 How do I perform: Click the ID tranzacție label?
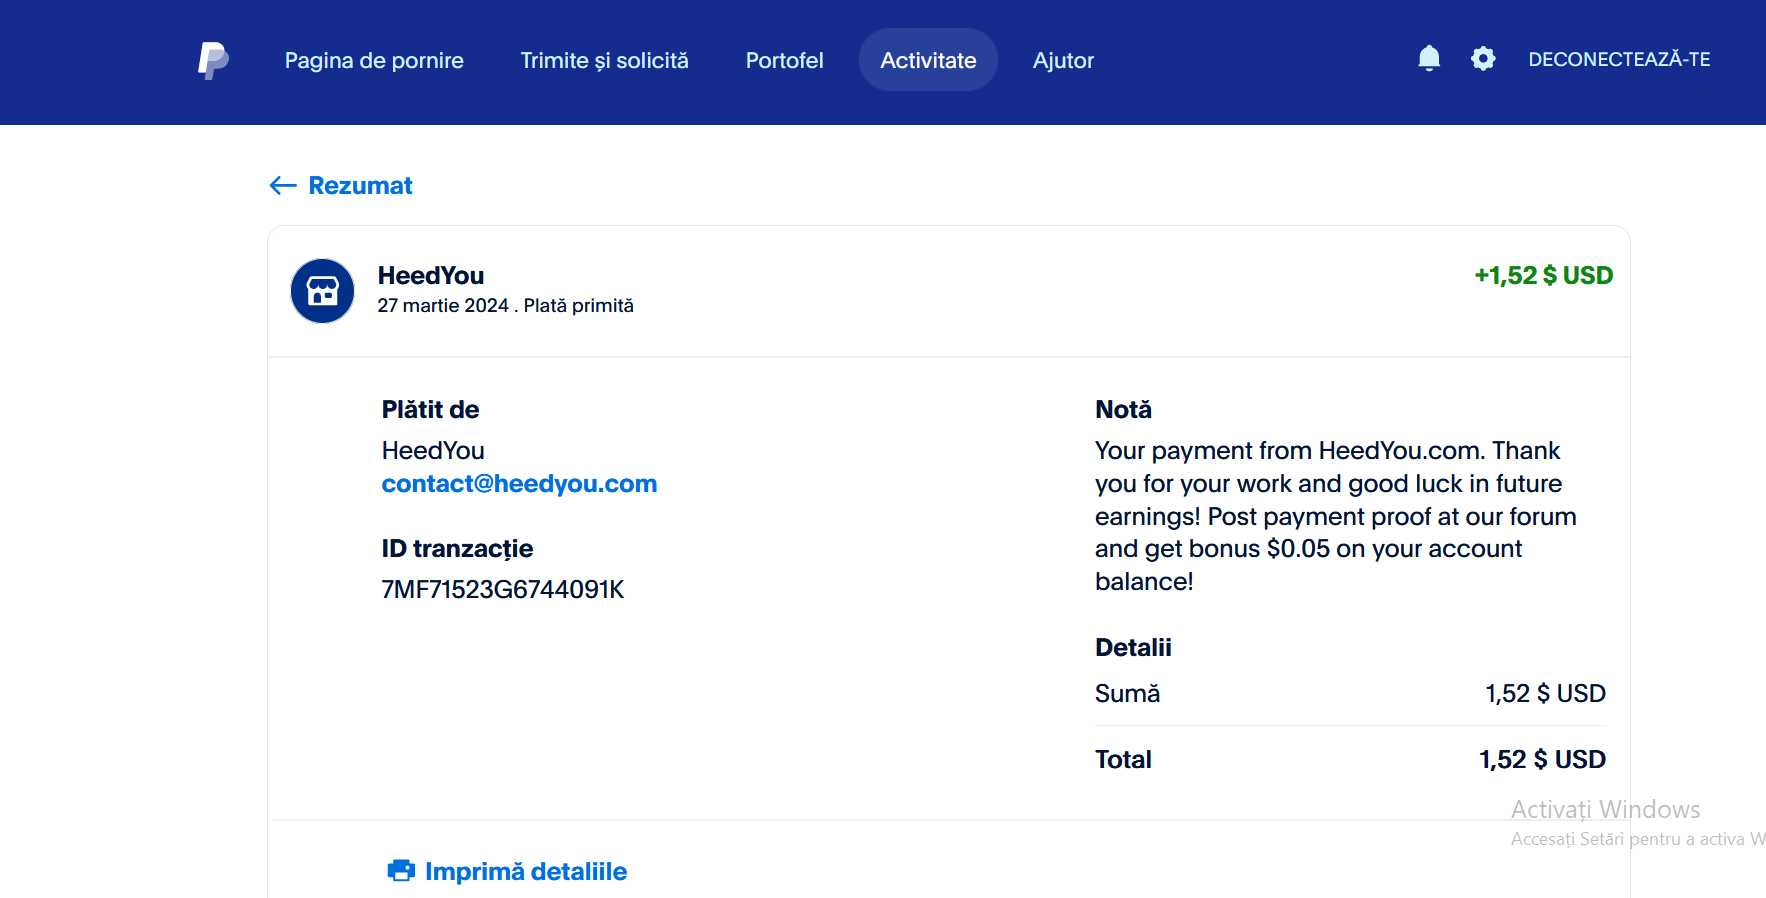tap(457, 549)
